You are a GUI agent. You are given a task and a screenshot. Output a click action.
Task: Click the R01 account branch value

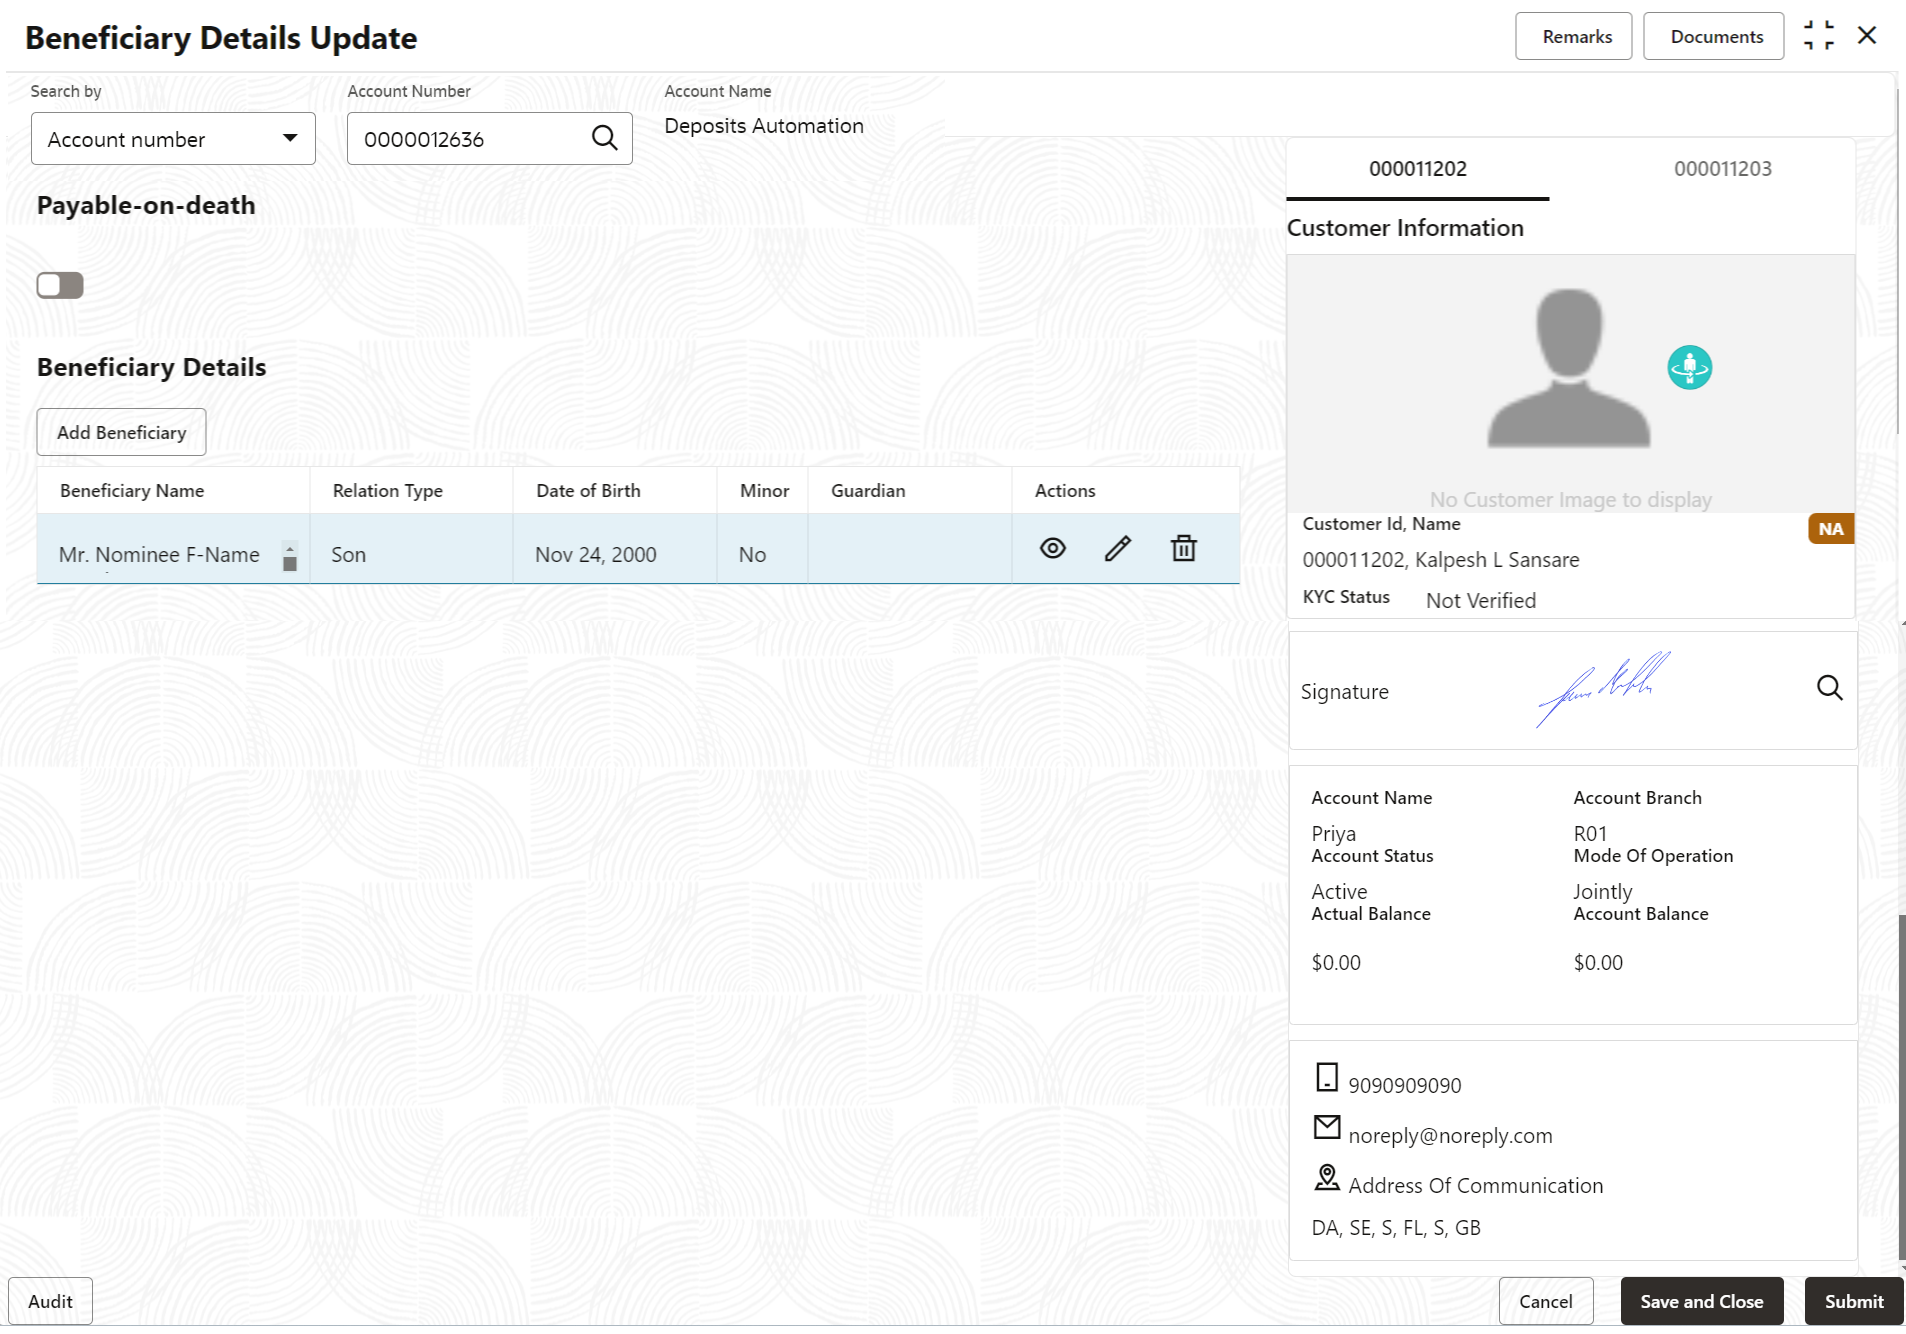(1590, 834)
